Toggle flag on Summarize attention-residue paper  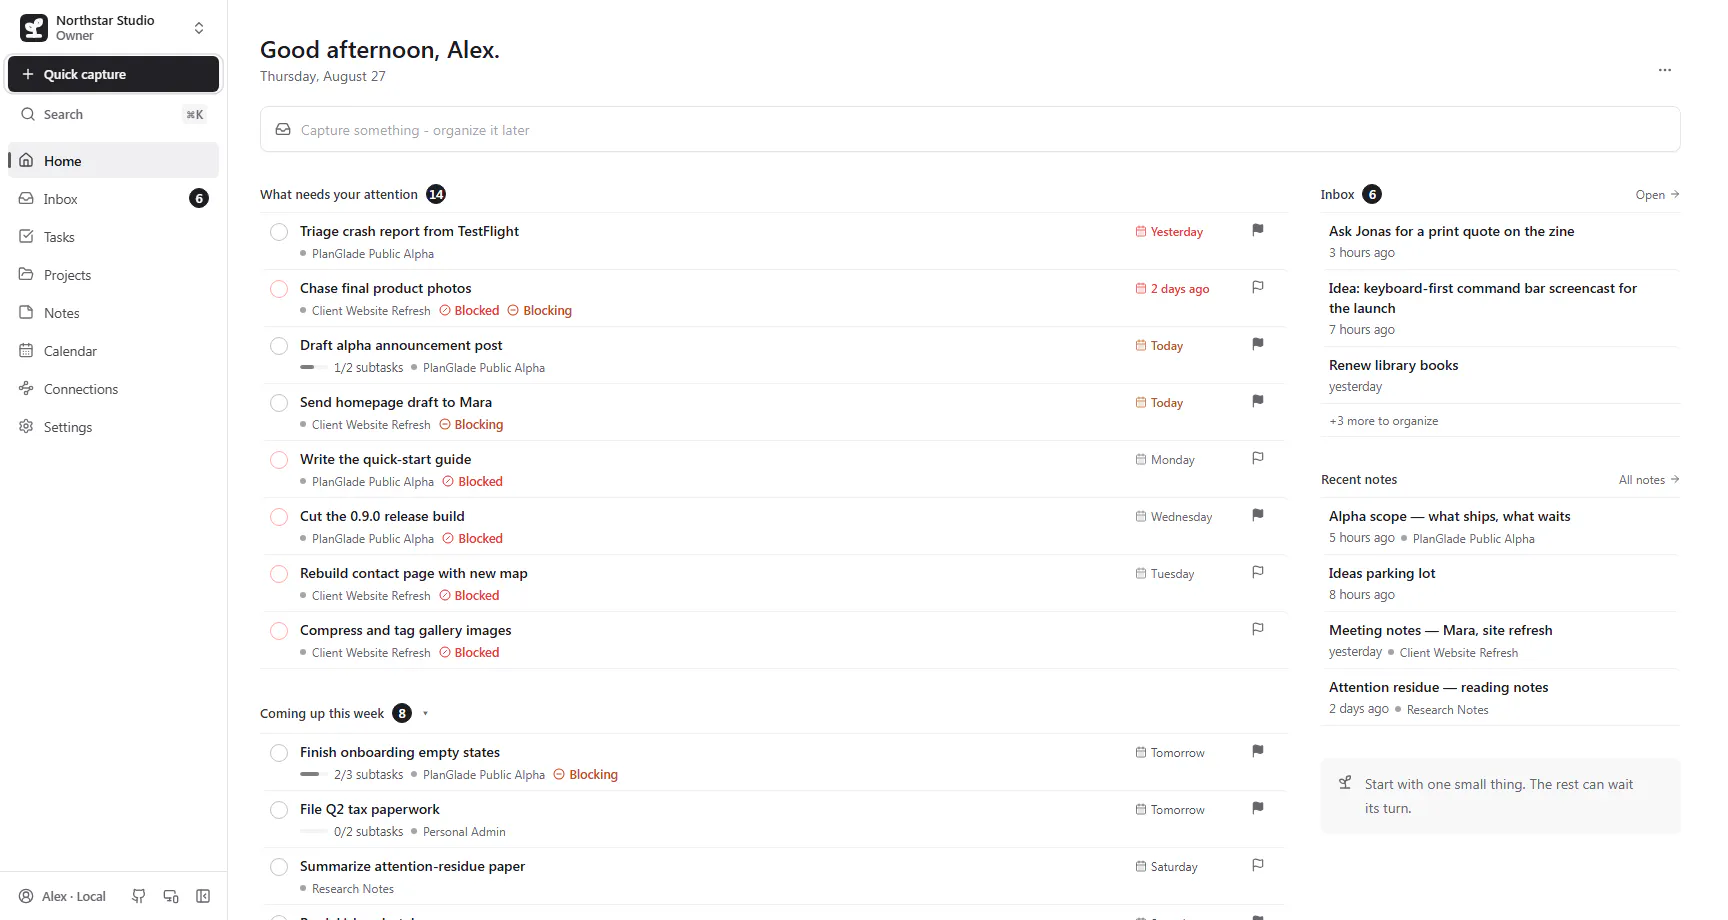click(1258, 865)
